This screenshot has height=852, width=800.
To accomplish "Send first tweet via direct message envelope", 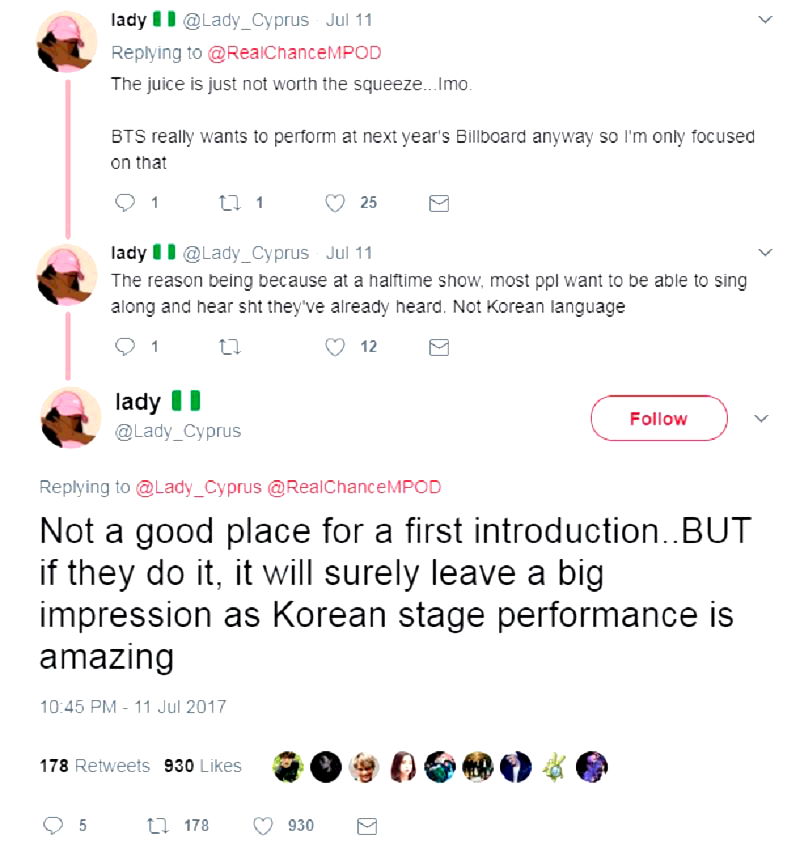I will coord(438,203).
